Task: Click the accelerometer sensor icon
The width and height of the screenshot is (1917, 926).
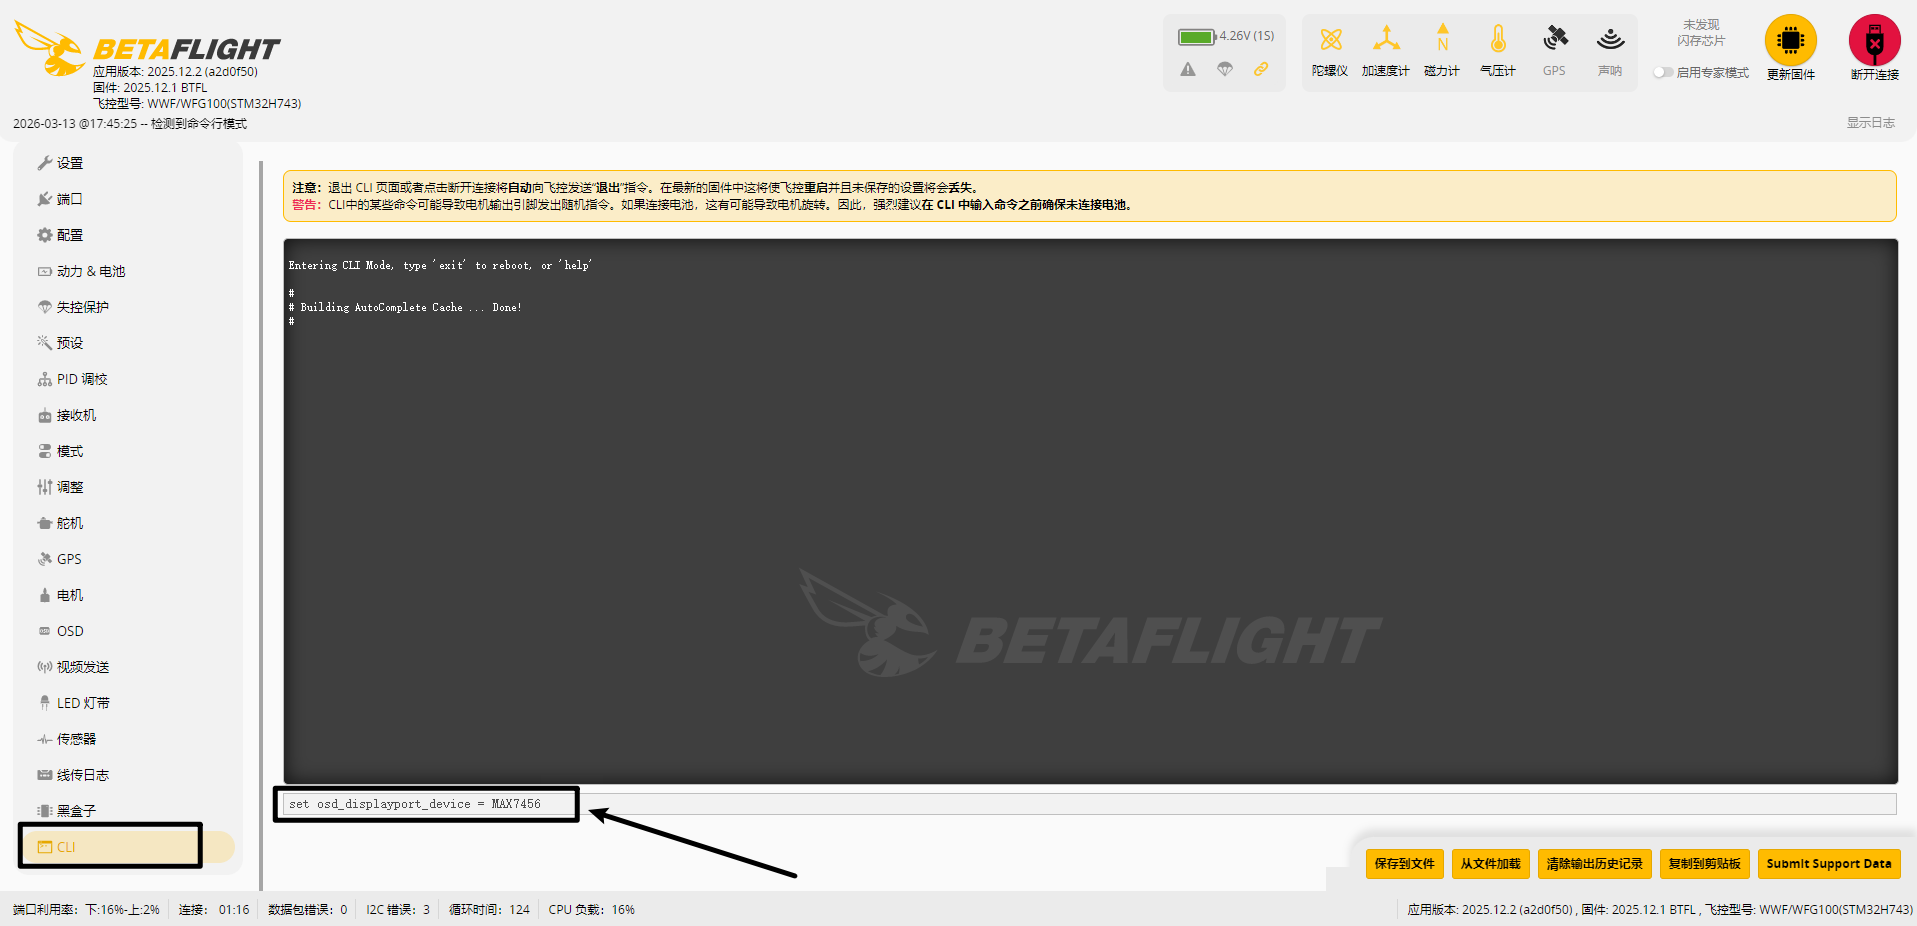Action: click(1385, 40)
